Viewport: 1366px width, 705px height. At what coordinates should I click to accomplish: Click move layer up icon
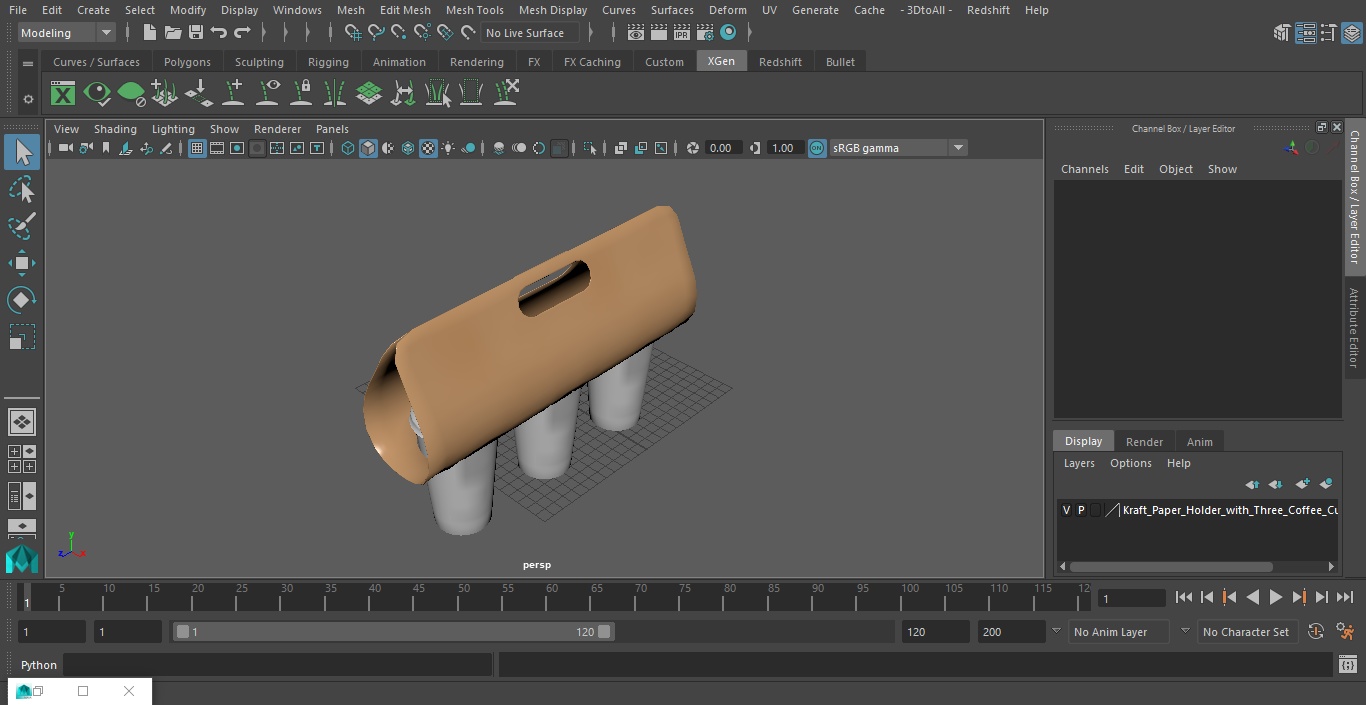tap(1252, 484)
